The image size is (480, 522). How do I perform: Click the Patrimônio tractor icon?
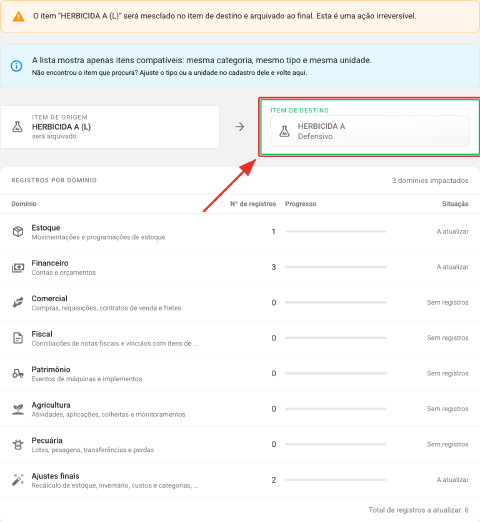(x=18, y=373)
